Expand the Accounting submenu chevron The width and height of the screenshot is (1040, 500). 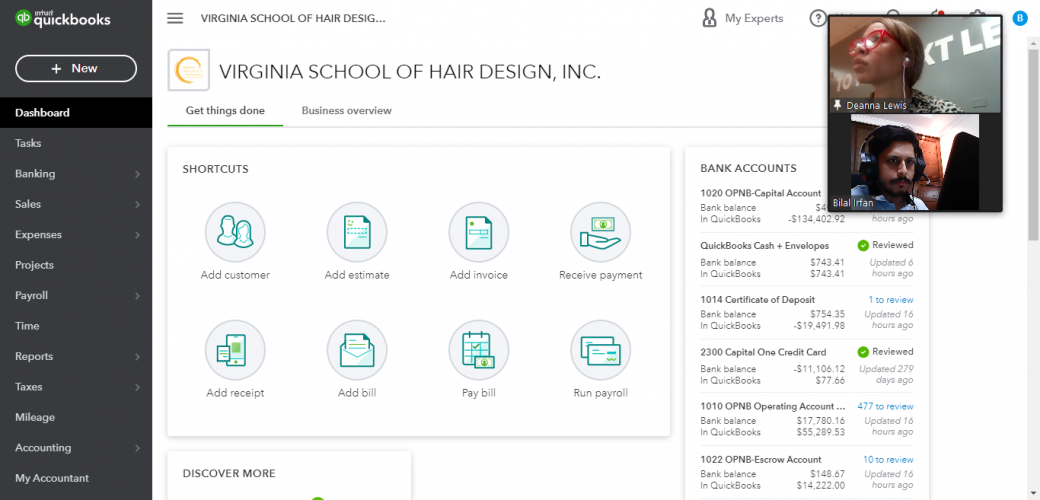pyautogui.click(x=137, y=448)
